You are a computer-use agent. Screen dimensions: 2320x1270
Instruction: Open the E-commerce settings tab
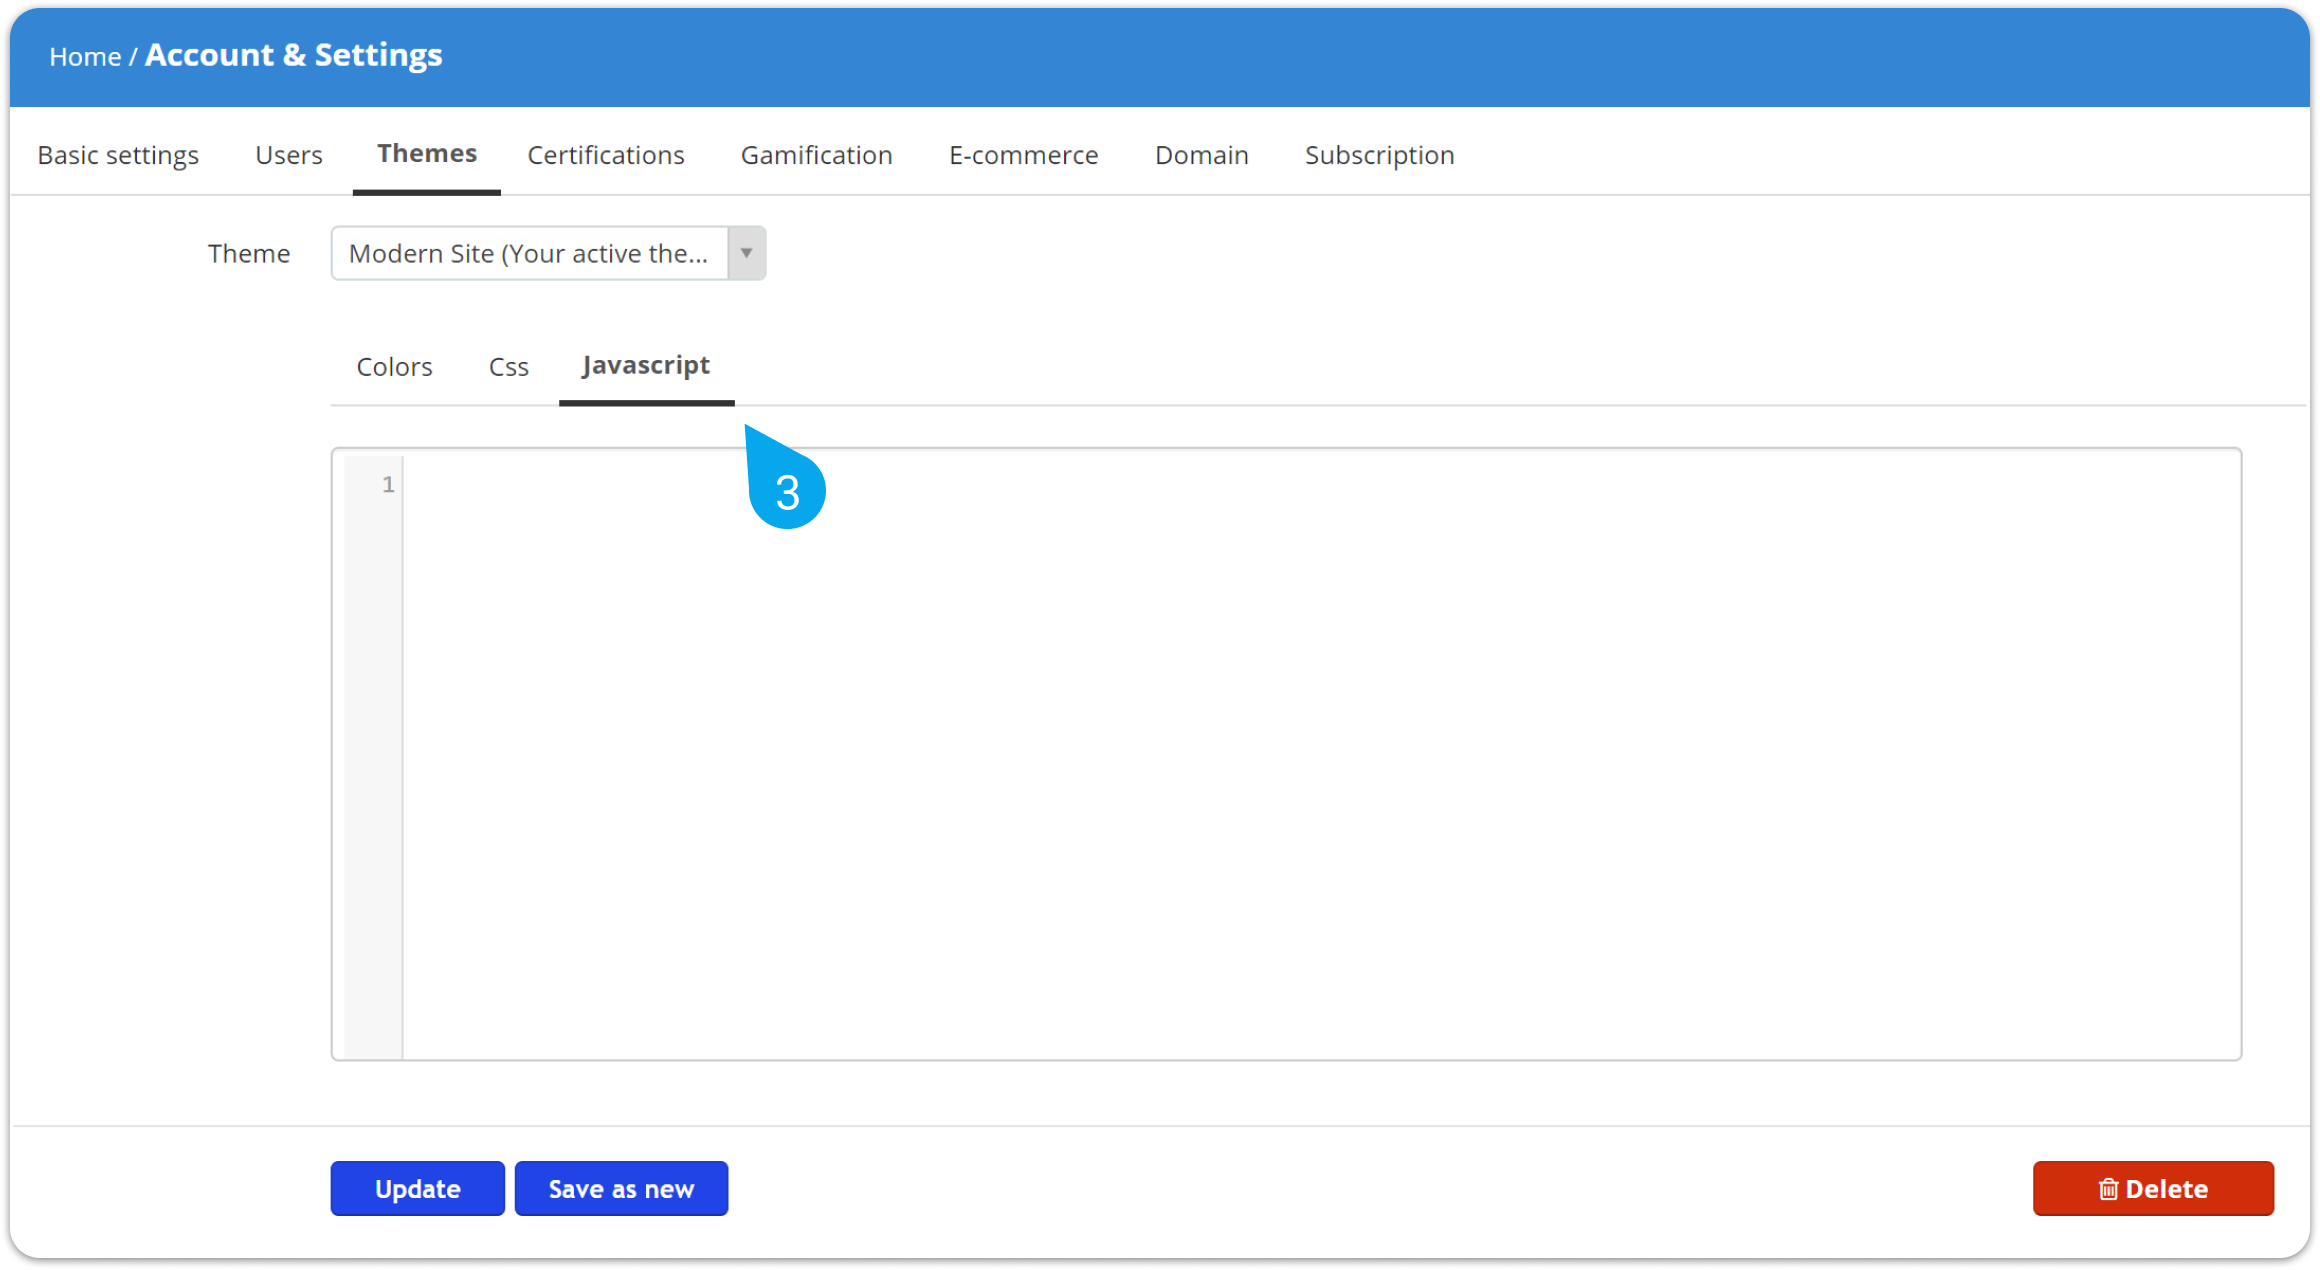coord(1023,155)
